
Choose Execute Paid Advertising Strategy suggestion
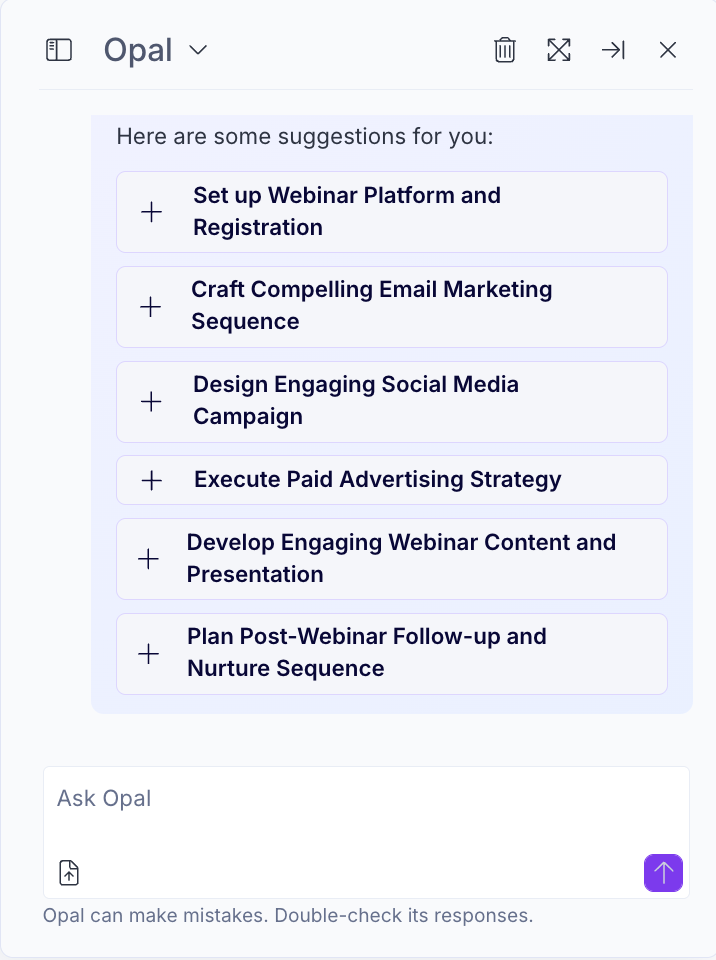392,480
